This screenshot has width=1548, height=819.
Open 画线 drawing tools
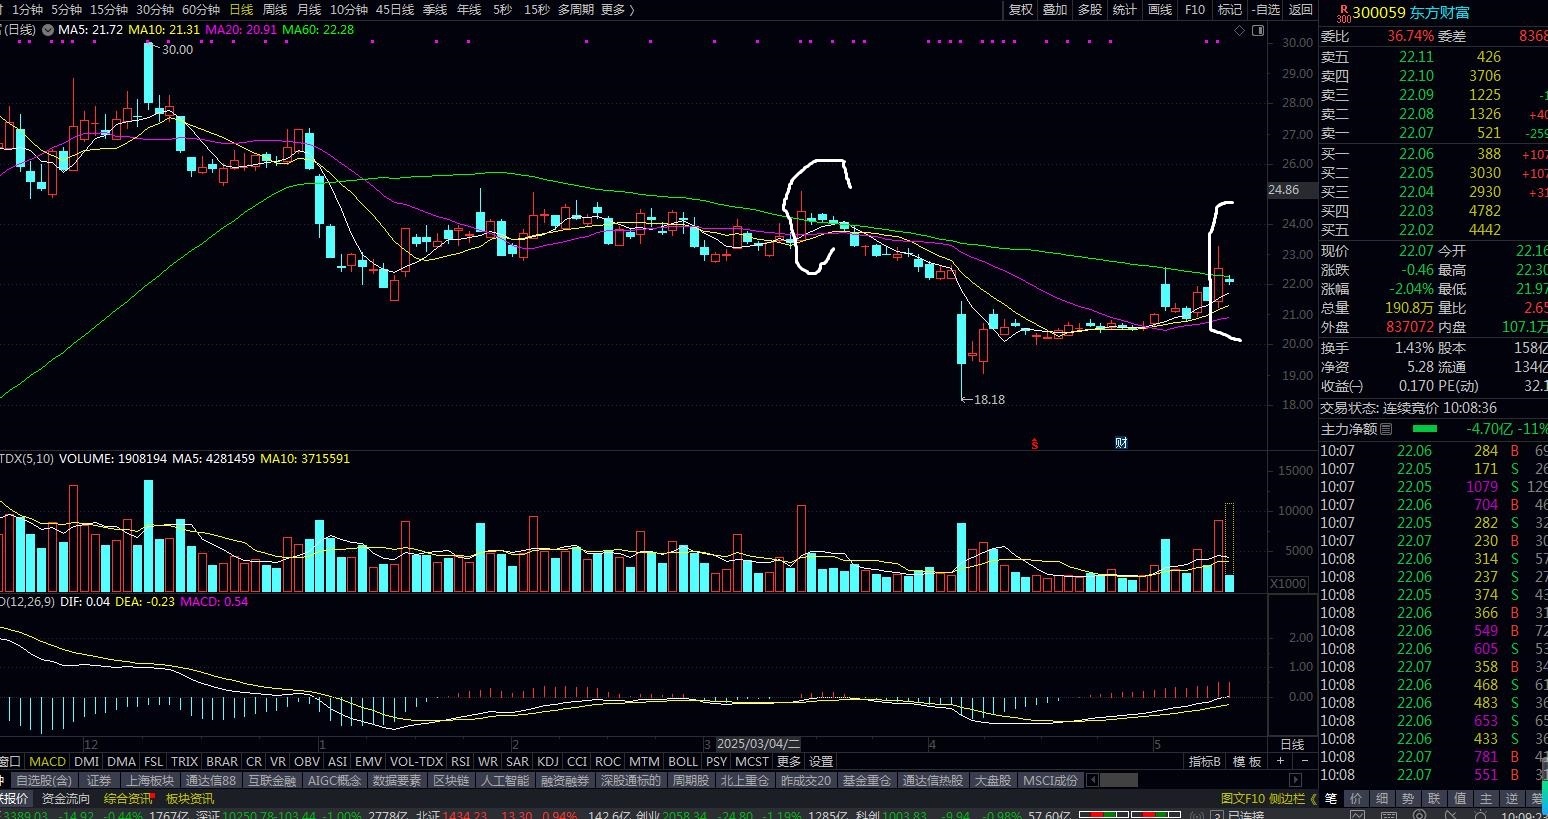click(1160, 9)
